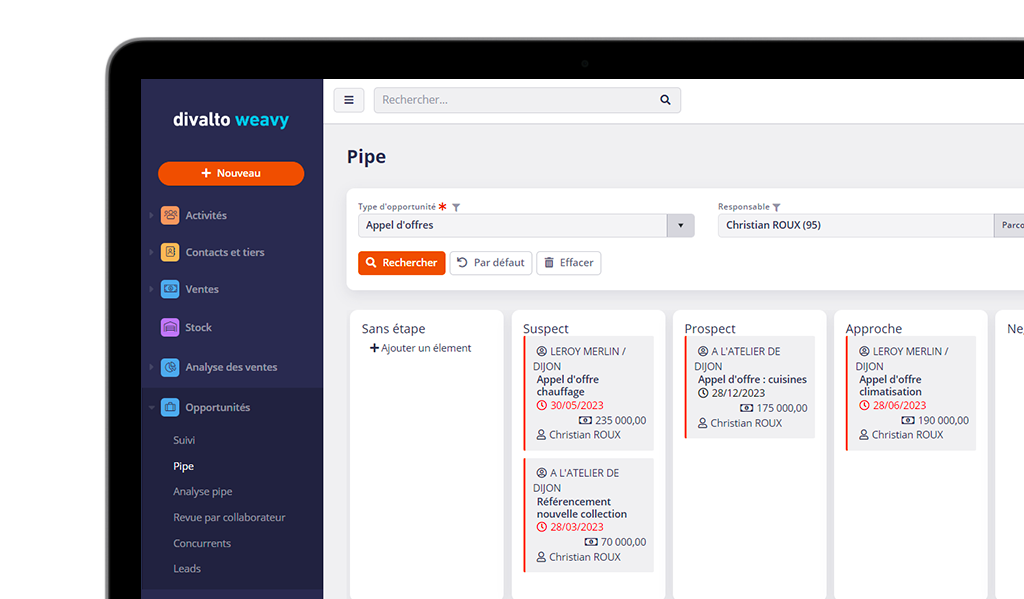The image size is (1024, 599).
Task: Click the plus icon beside Ajouter un élement
Action: [374, 348]
